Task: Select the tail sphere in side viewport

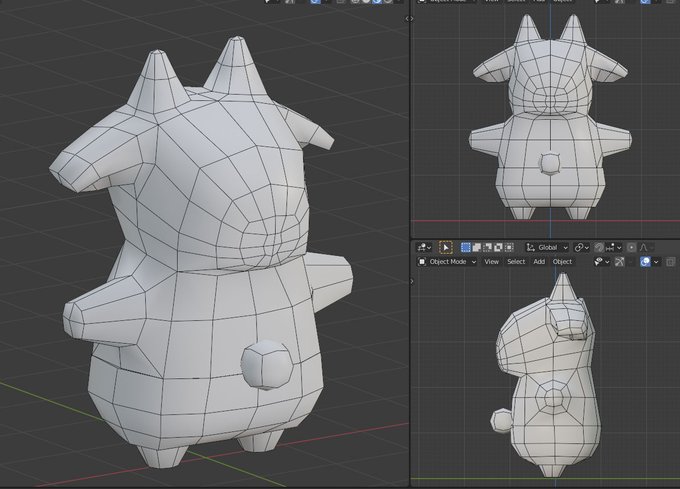Action: click(x=501, y=420)
